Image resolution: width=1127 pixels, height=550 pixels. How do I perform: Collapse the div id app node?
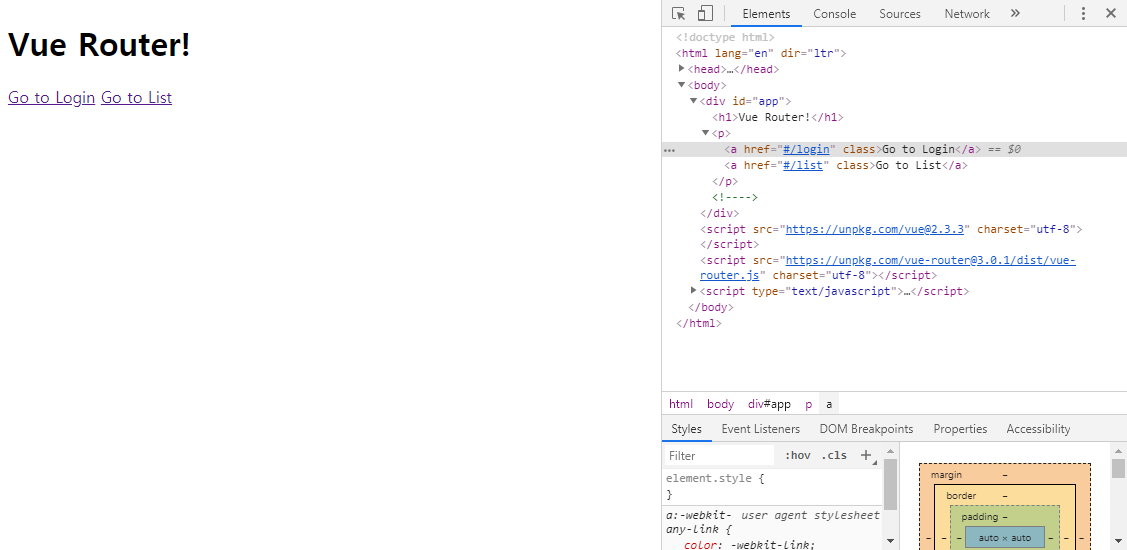click(x=694, y=101)
